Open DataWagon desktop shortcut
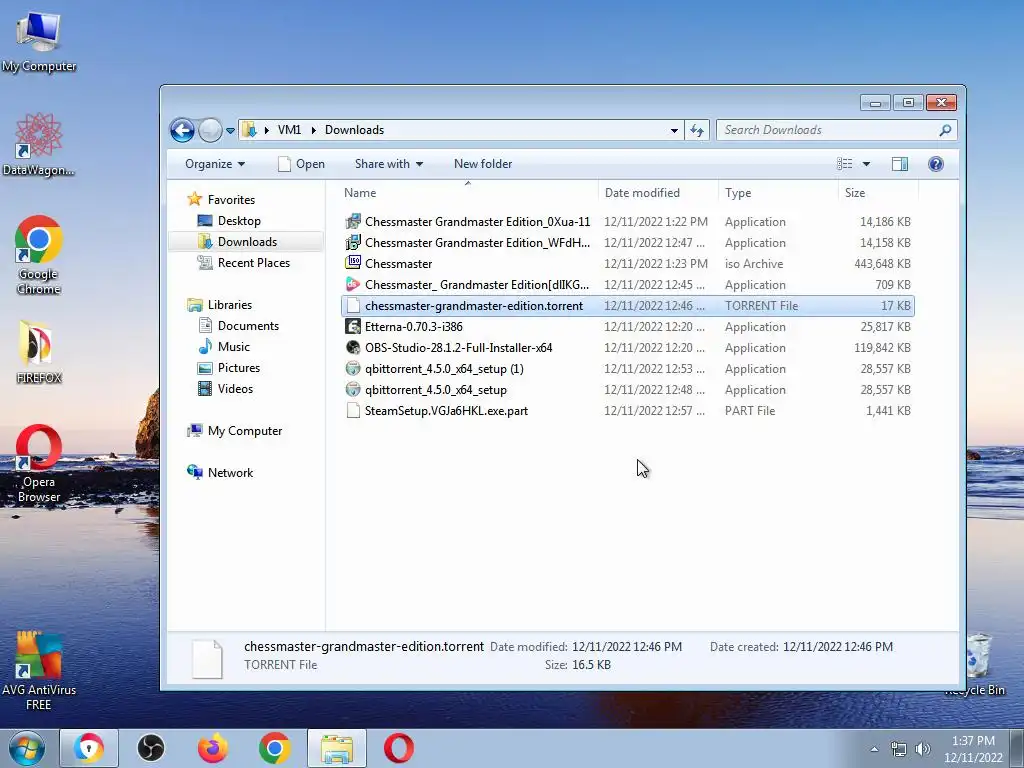 coord(39,144)
